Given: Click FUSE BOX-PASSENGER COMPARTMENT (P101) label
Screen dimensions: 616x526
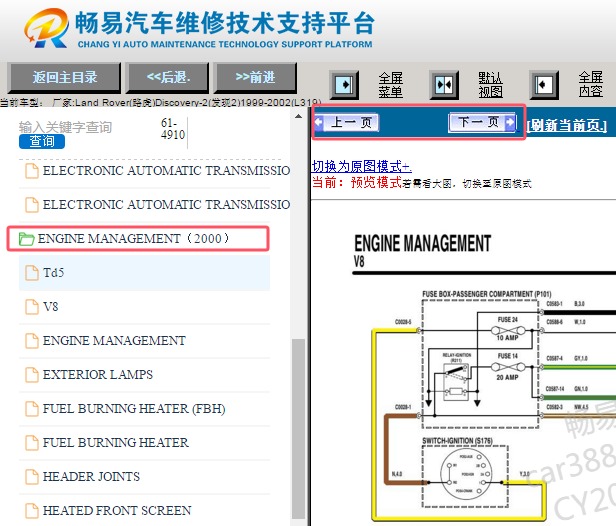Looking at the screenshot, I should (x=487, y=294).
